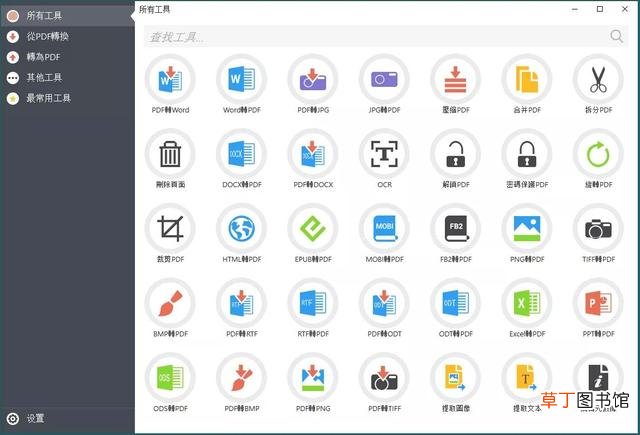Click the 解鎖PDF unlock icon

(456, 154)
